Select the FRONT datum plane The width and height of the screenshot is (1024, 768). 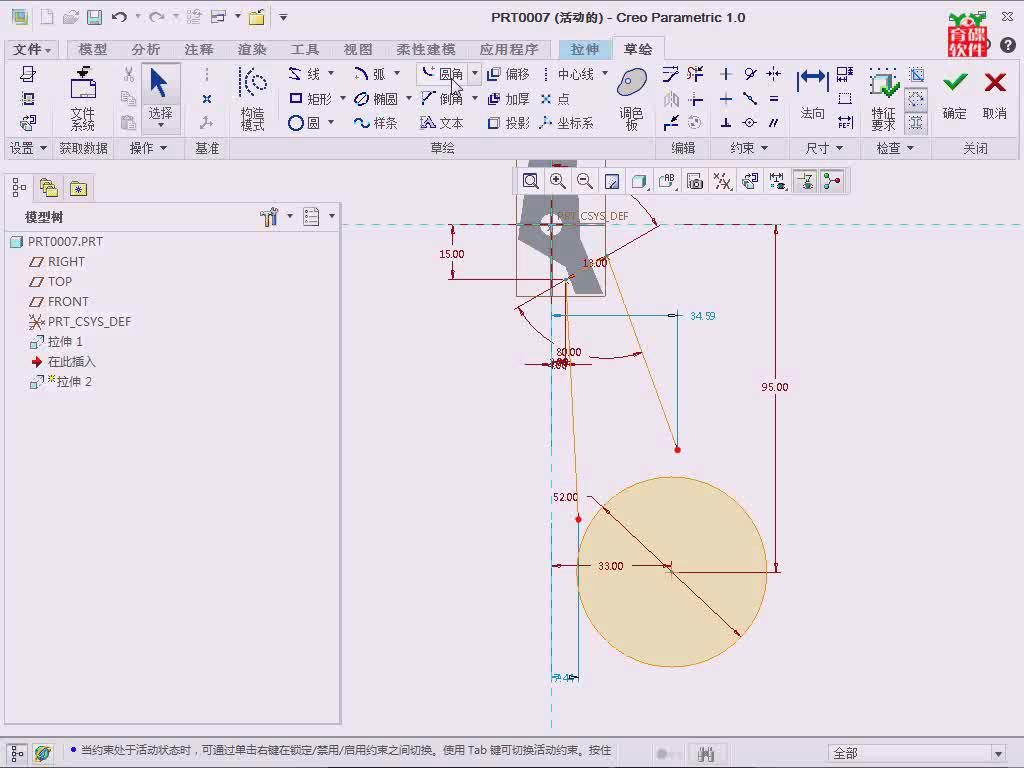[59, 302]
